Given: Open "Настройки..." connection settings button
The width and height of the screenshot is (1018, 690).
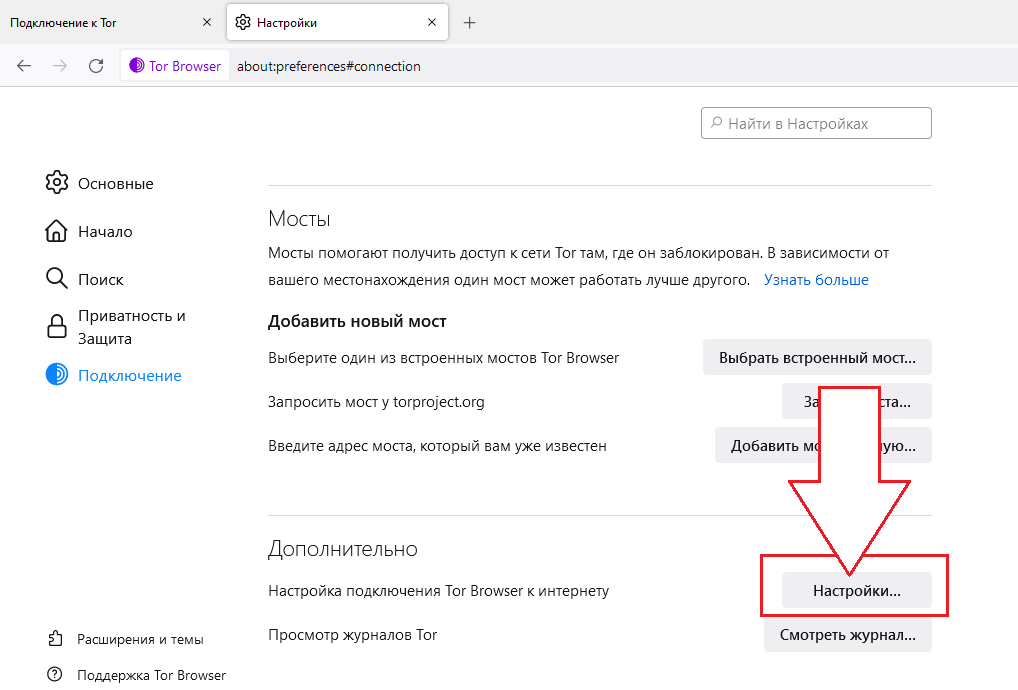Looking at the screenshot, I should (x=857, y=591).
